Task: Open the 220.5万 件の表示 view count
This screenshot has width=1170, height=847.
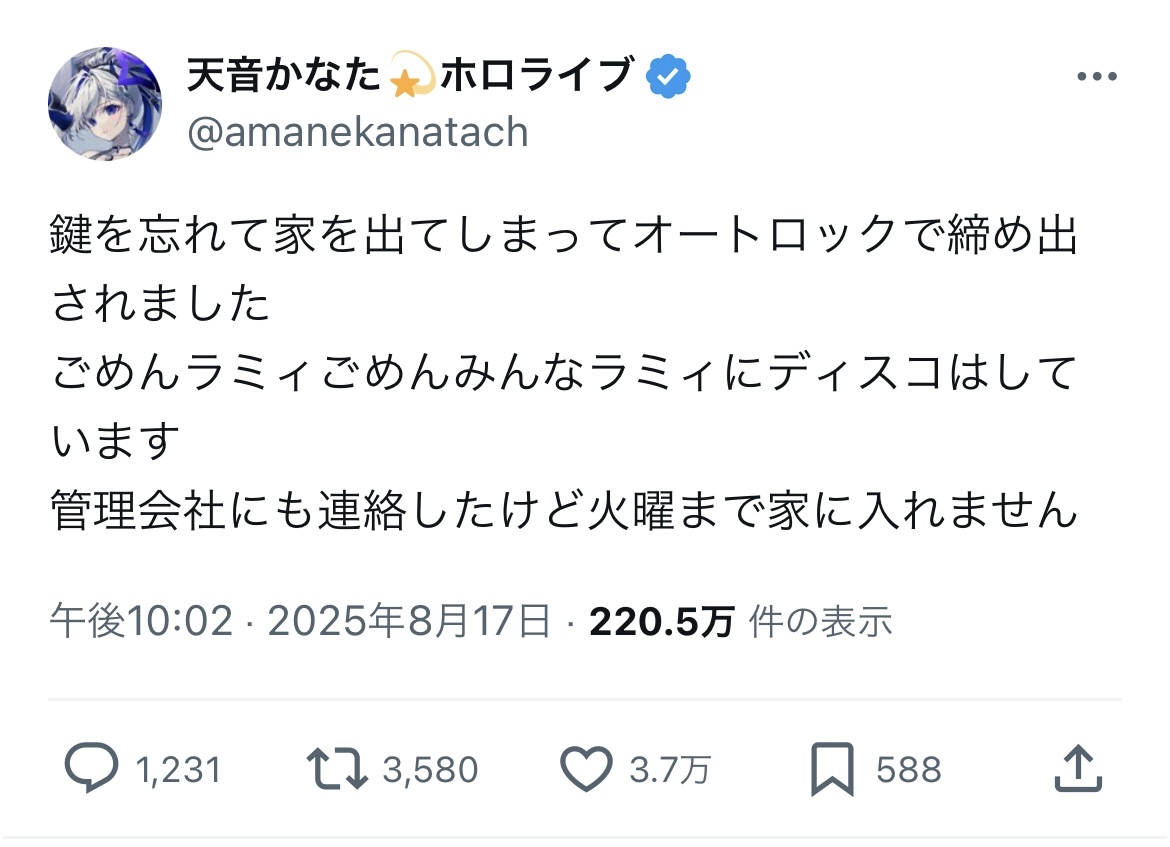Action: [740, 622]
